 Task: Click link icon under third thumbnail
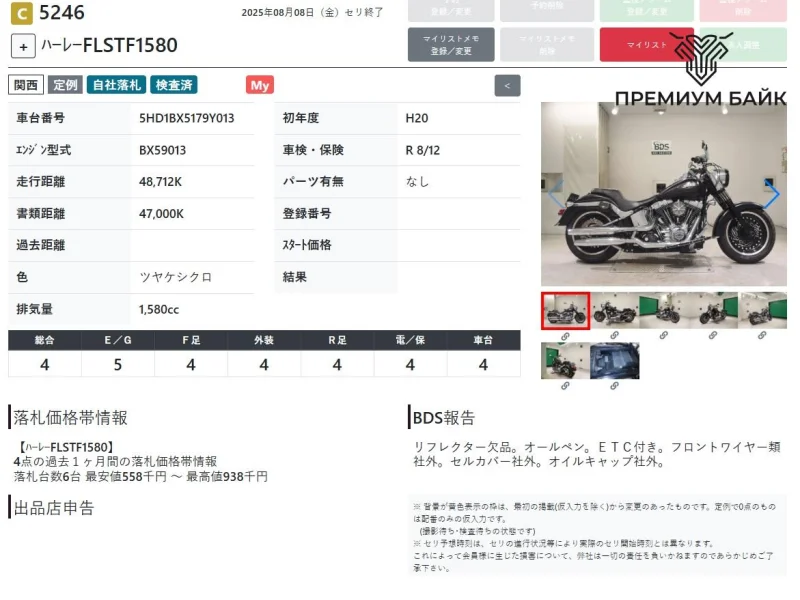[663, 336]
